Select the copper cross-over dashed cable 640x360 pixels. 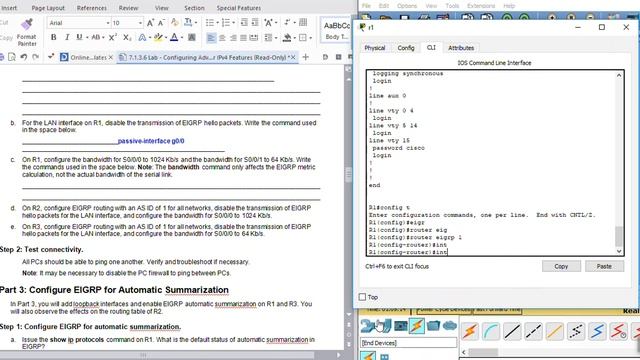click(x=533, y=331)
